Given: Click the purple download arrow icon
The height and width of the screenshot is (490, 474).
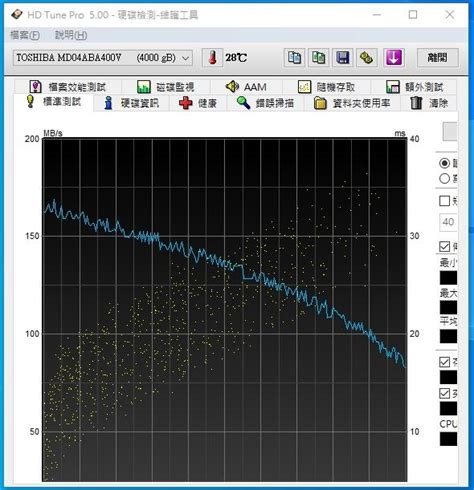Looking at the screenshot, I should pyautogui.click(x=394, y=58).
